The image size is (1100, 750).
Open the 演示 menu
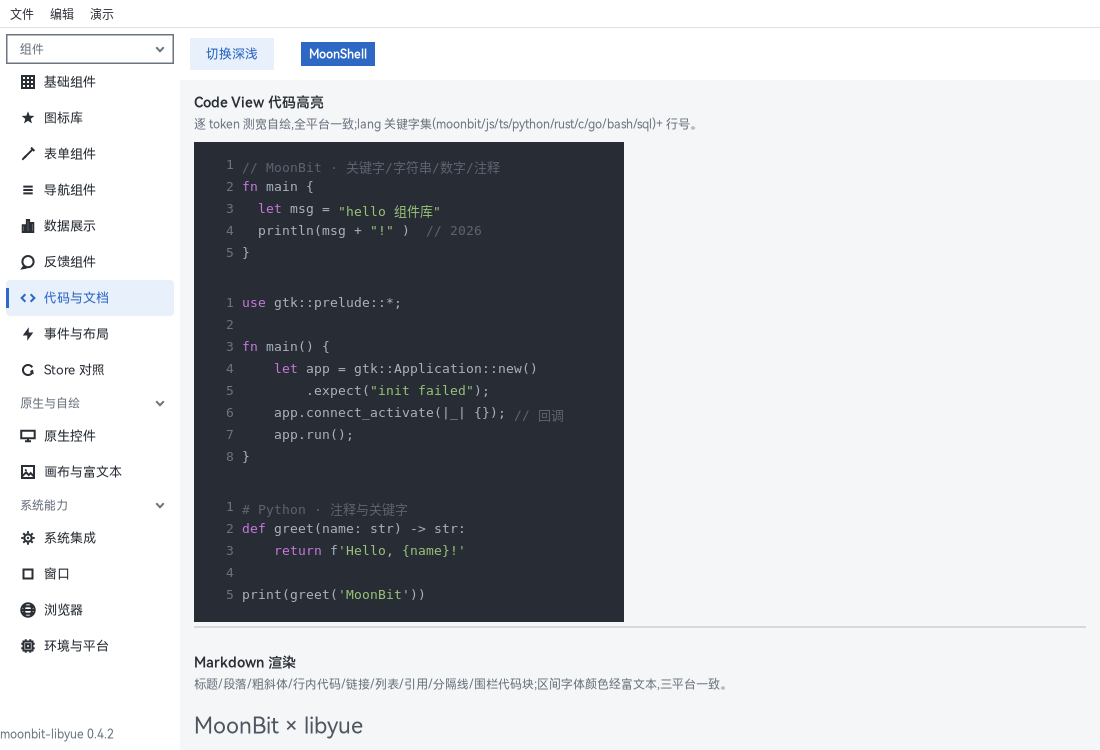(x=102, y=14)
